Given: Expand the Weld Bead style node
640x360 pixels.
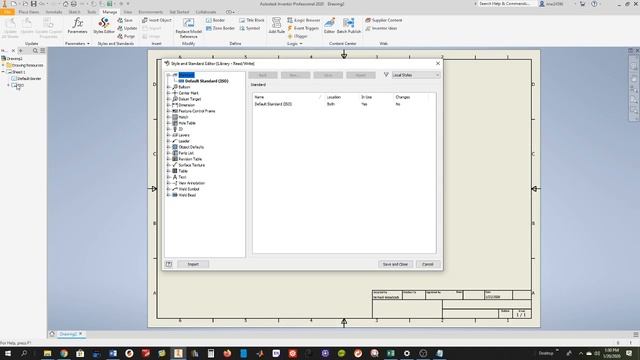Looking at the screenshot, I should pyautogui.click(x=168, y=195).
